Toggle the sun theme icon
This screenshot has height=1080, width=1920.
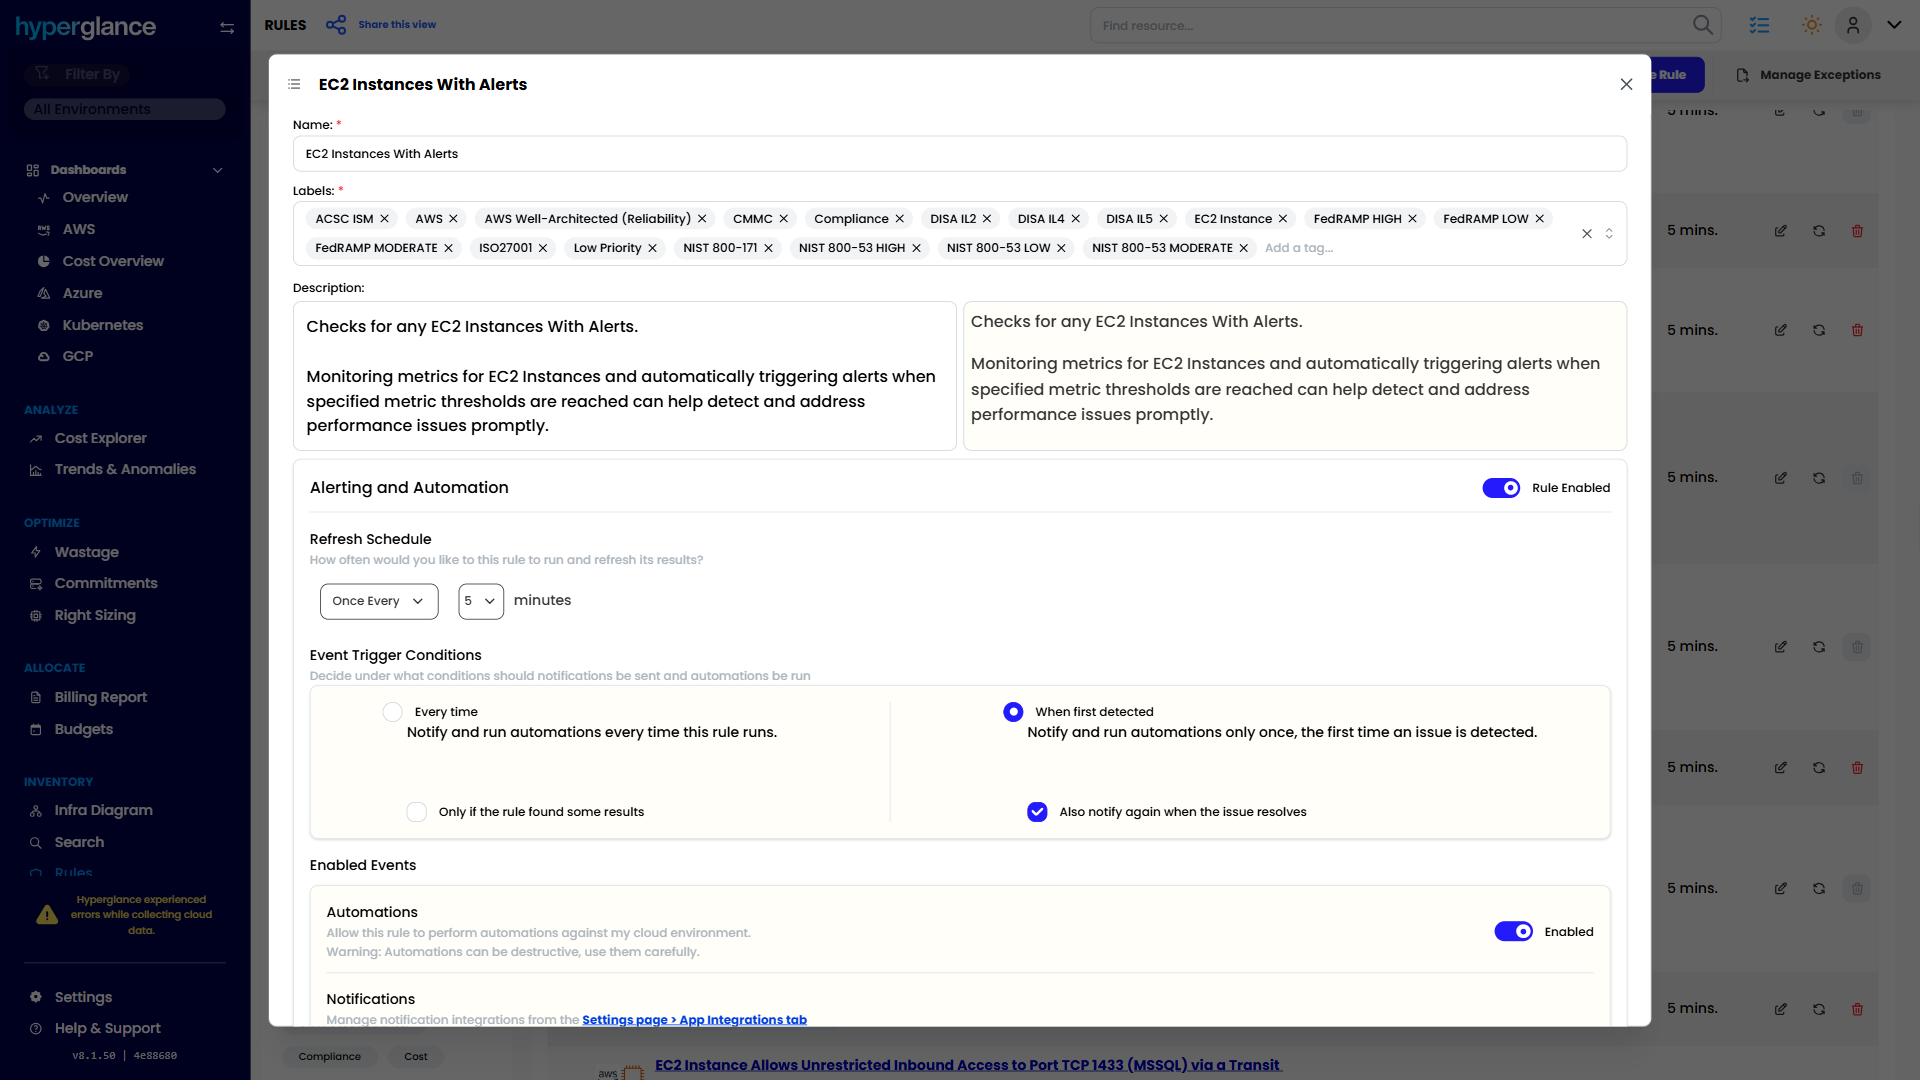(1811, 25)
